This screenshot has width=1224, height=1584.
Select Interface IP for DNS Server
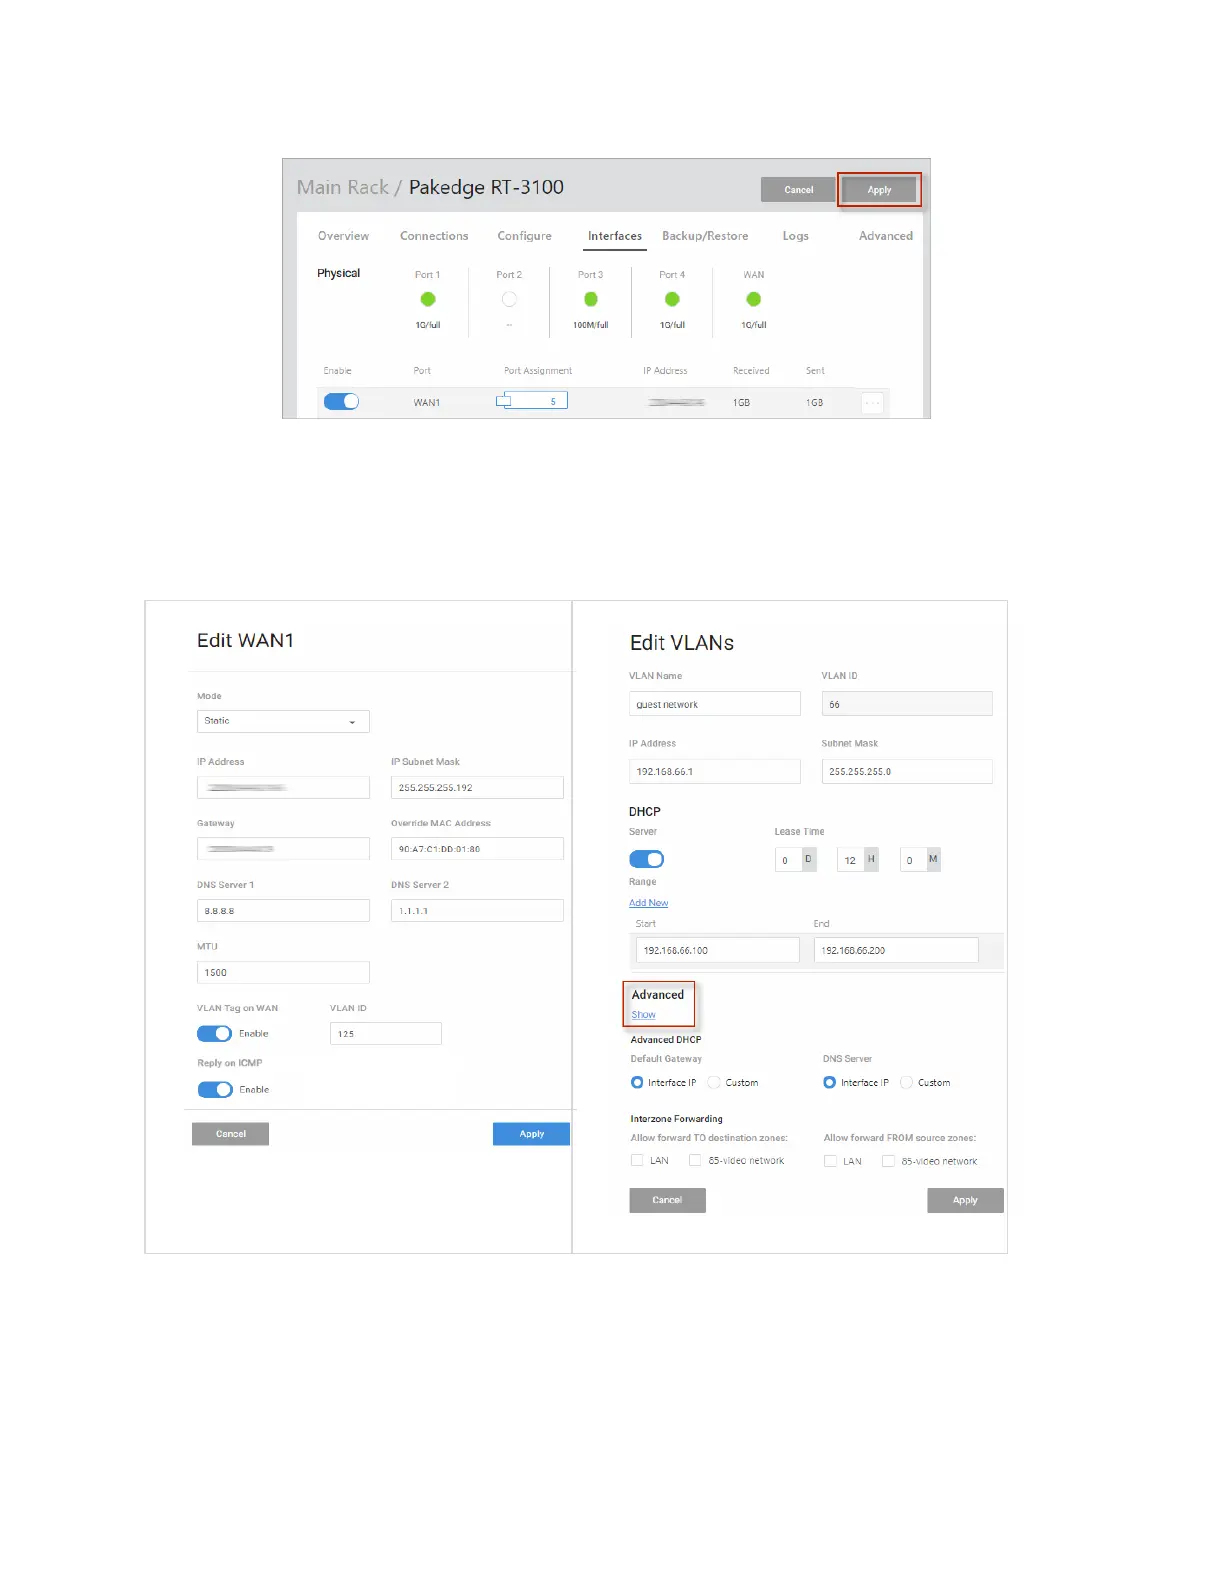click(x=829, y=1082)
